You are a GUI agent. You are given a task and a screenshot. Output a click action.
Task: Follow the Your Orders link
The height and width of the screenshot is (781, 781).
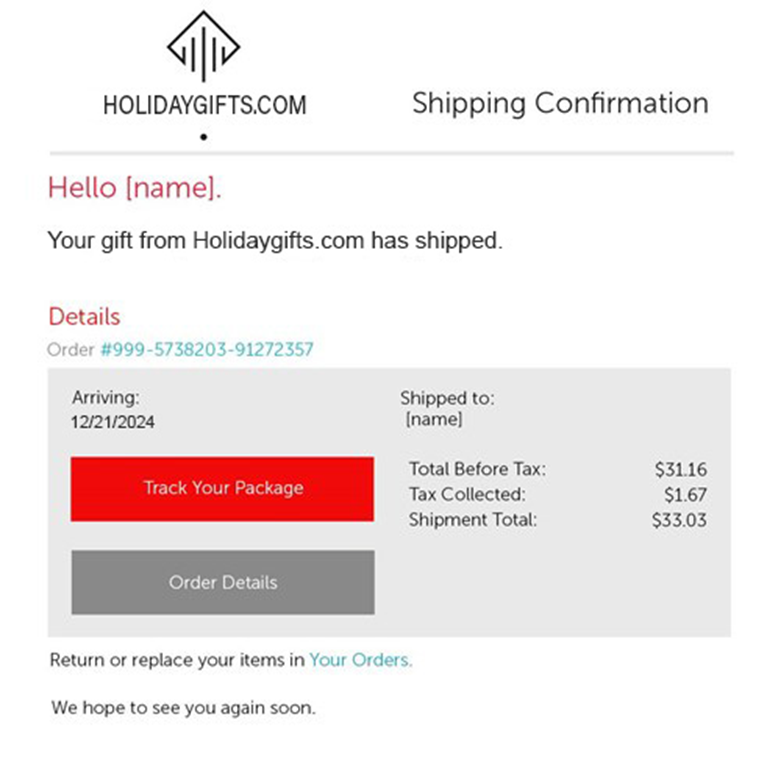pyautogui.click(x=360, y=660)
